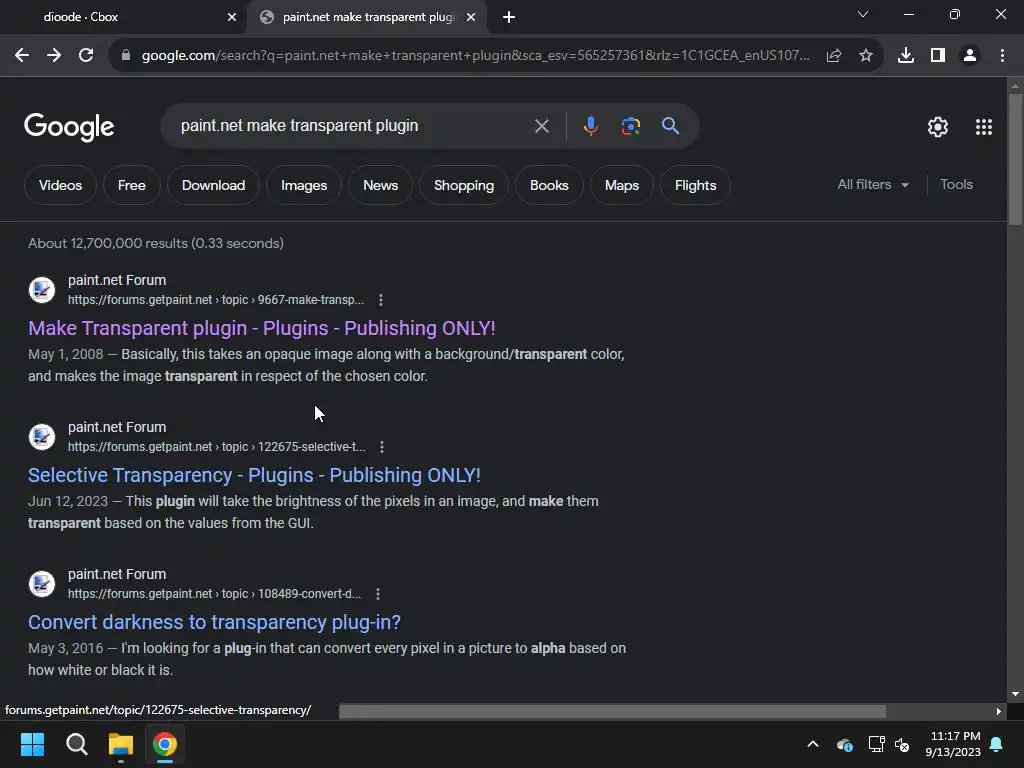Open the notification bell in the taskbar
1024x768 pixels.
[997, 744]
